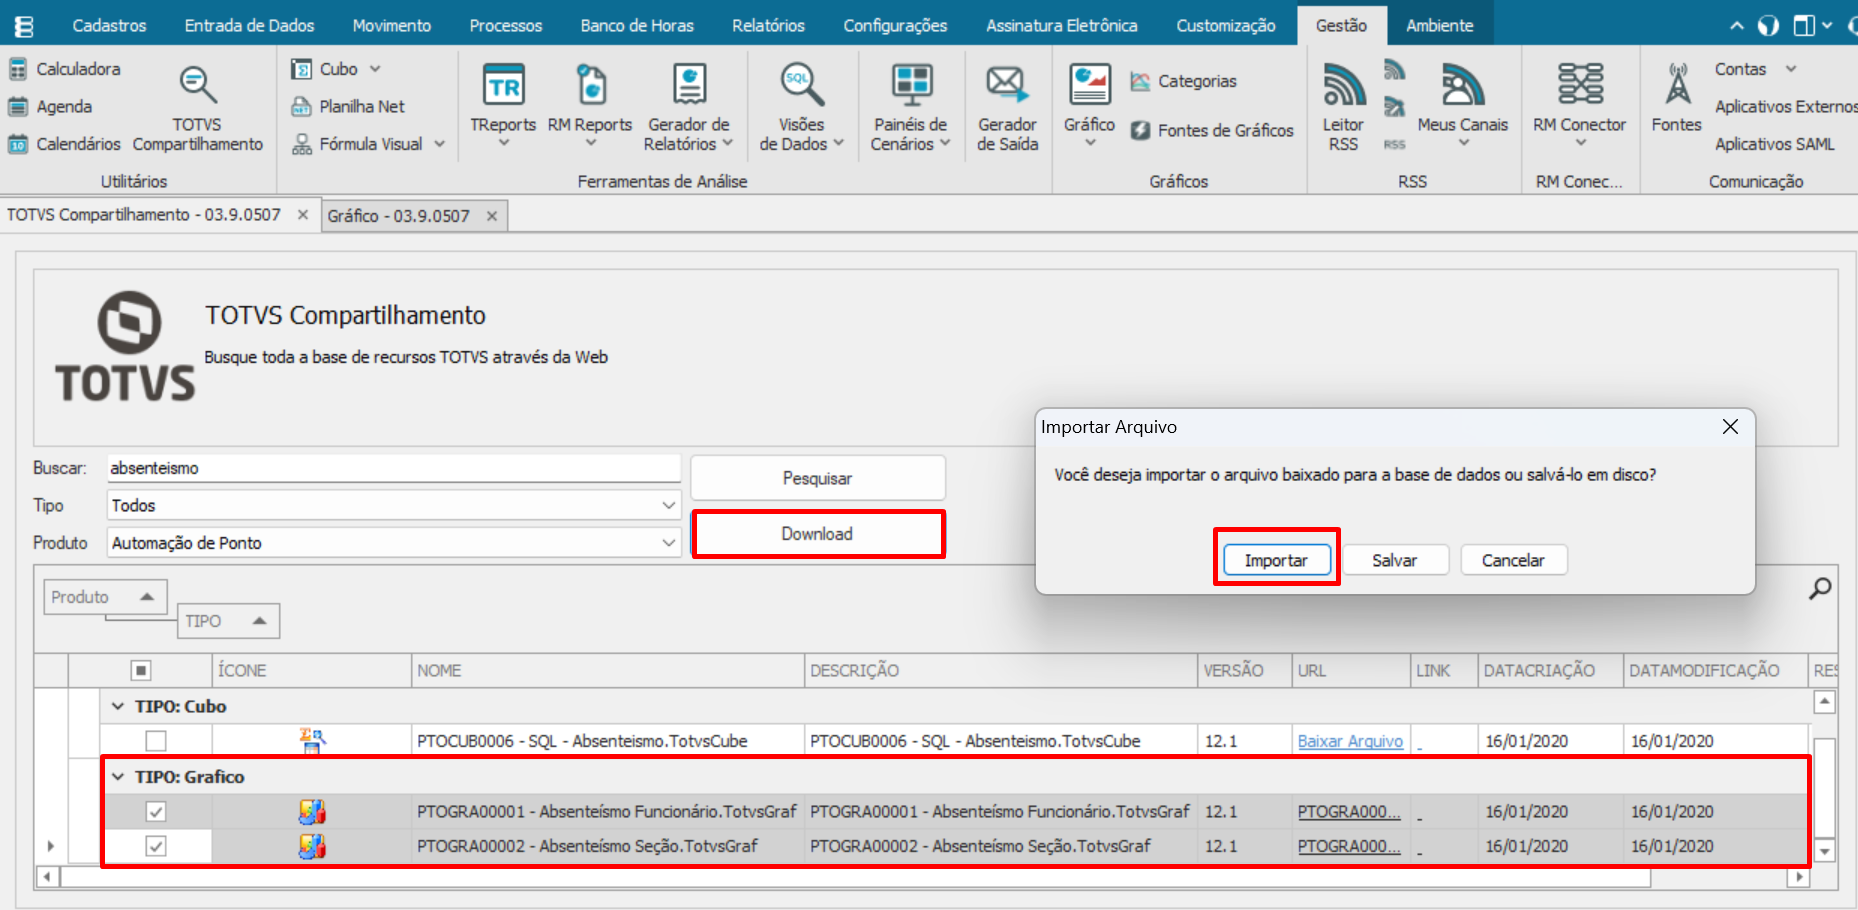Click Importar in the dialog

1276,560
